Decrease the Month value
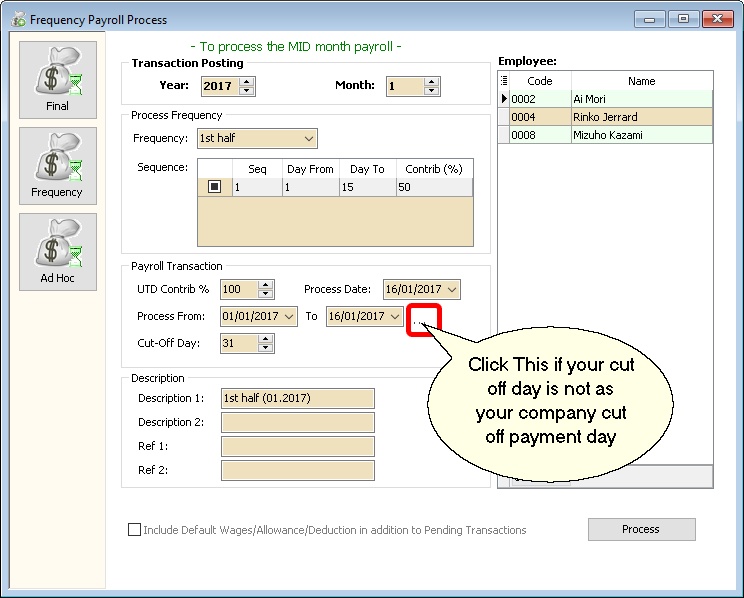 point(431,91)
